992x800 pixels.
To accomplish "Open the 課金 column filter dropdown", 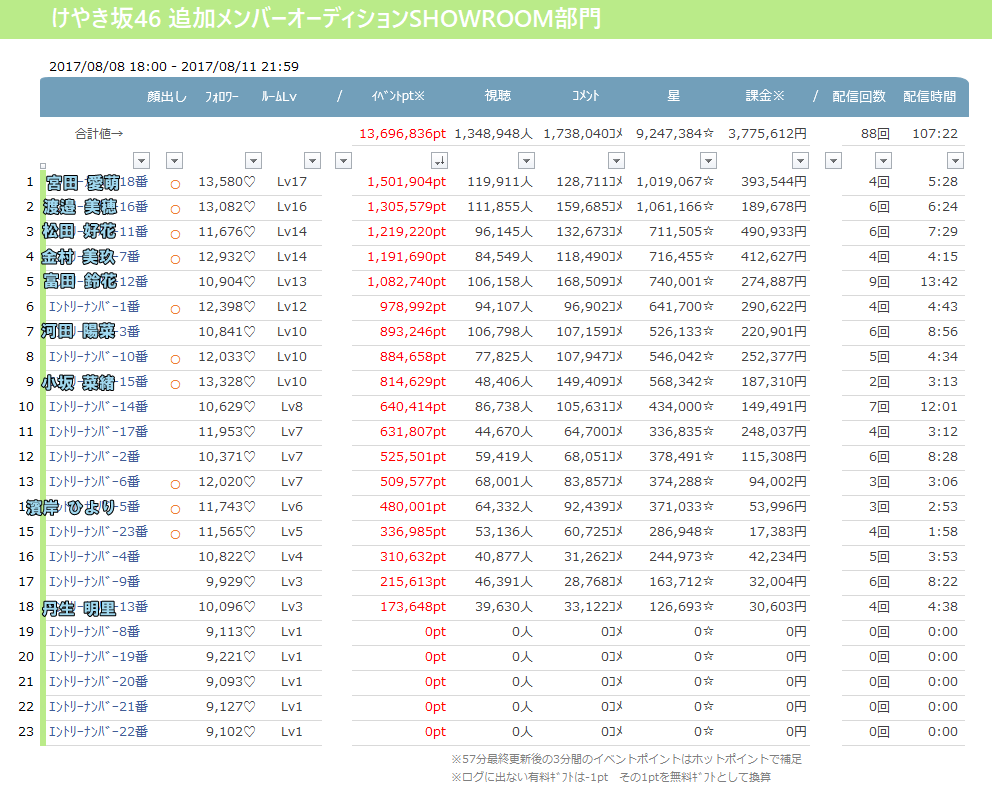I will pos(801,161).
